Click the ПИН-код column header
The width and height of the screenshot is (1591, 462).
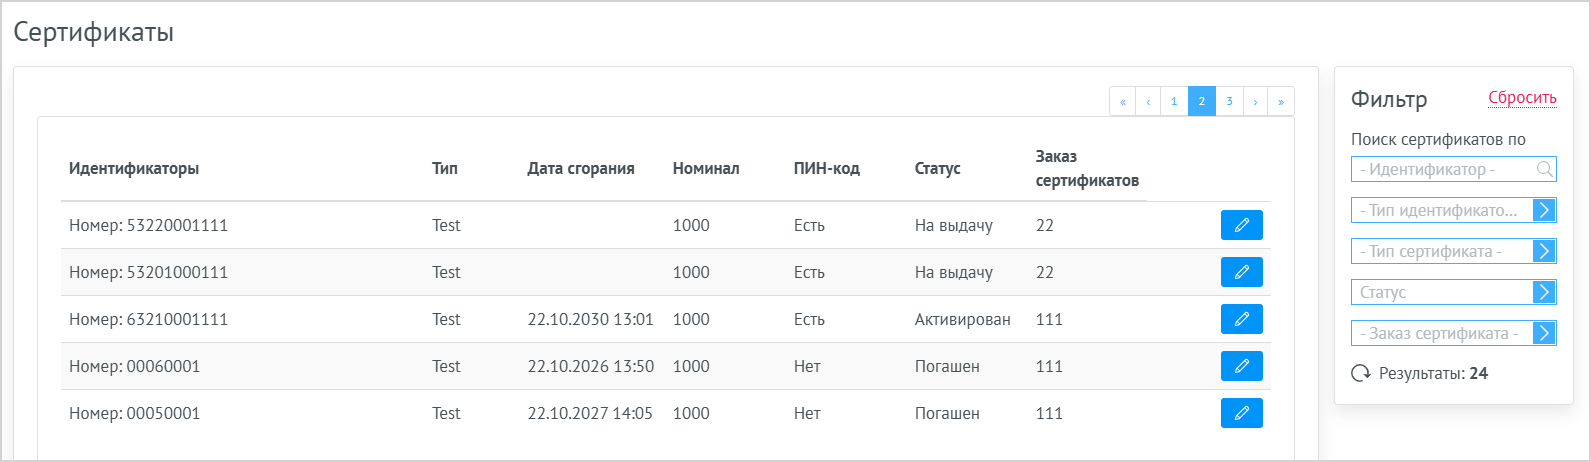(827, 168)
